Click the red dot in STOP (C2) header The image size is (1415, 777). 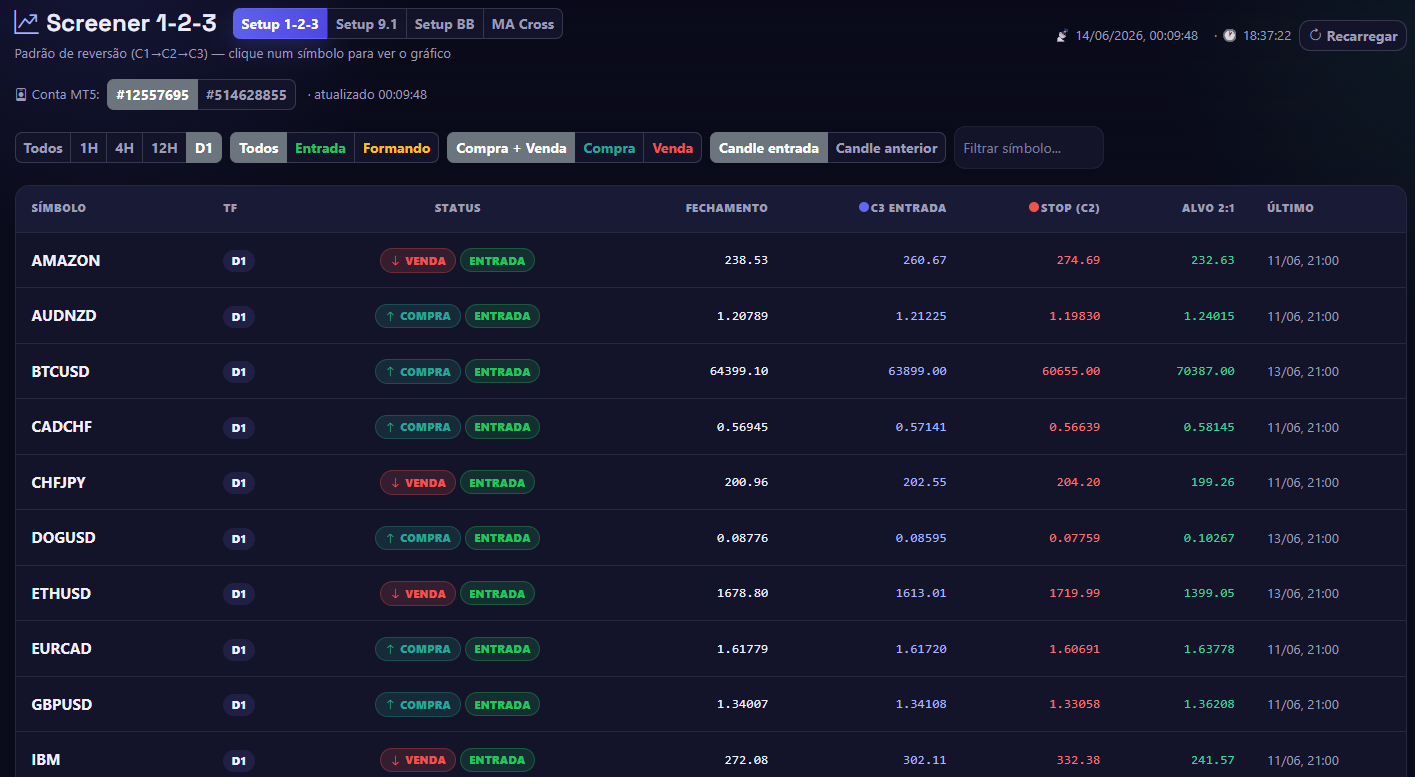[1034, 208]
